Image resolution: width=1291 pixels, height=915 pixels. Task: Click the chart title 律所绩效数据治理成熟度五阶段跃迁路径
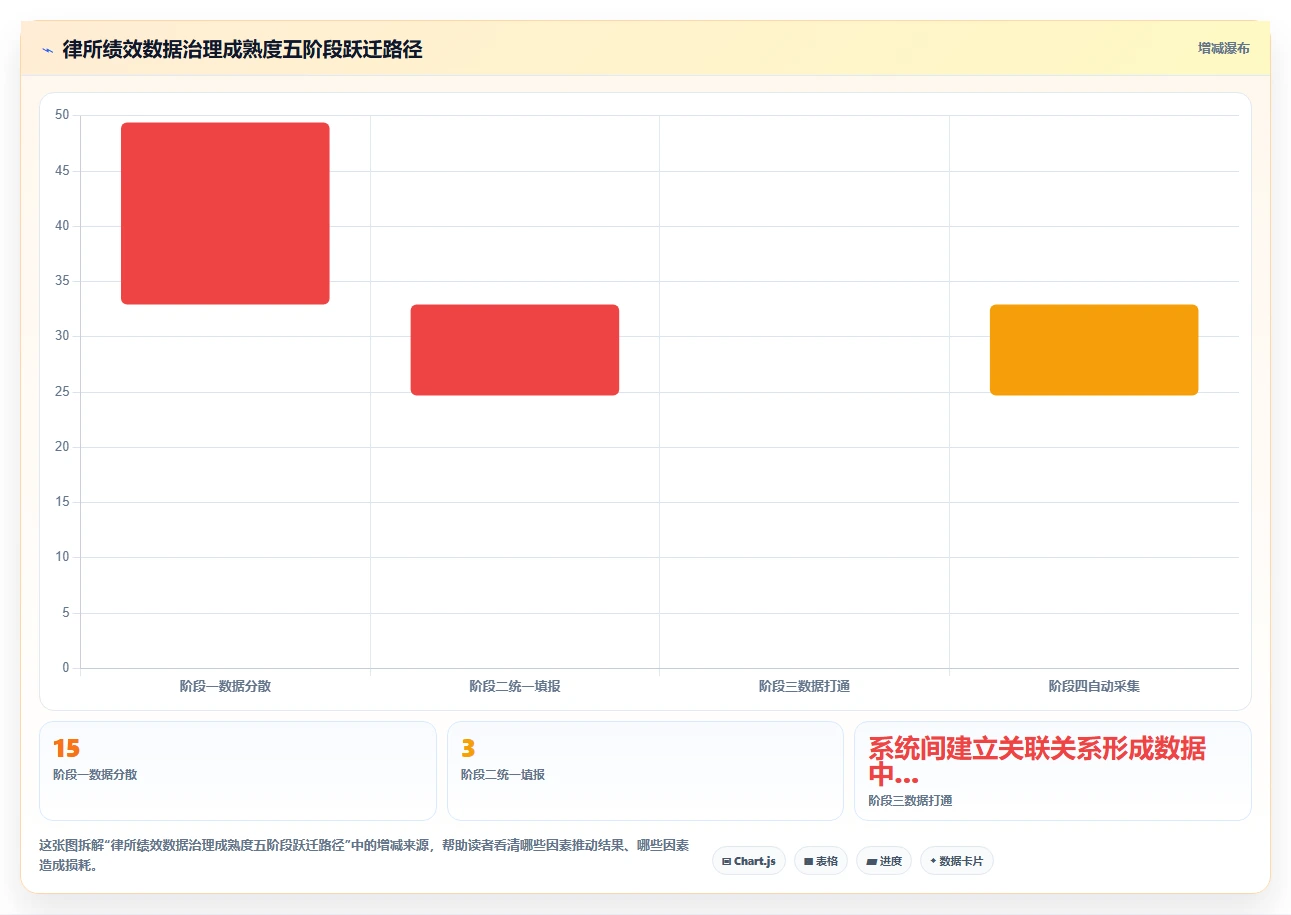(242, 50)
